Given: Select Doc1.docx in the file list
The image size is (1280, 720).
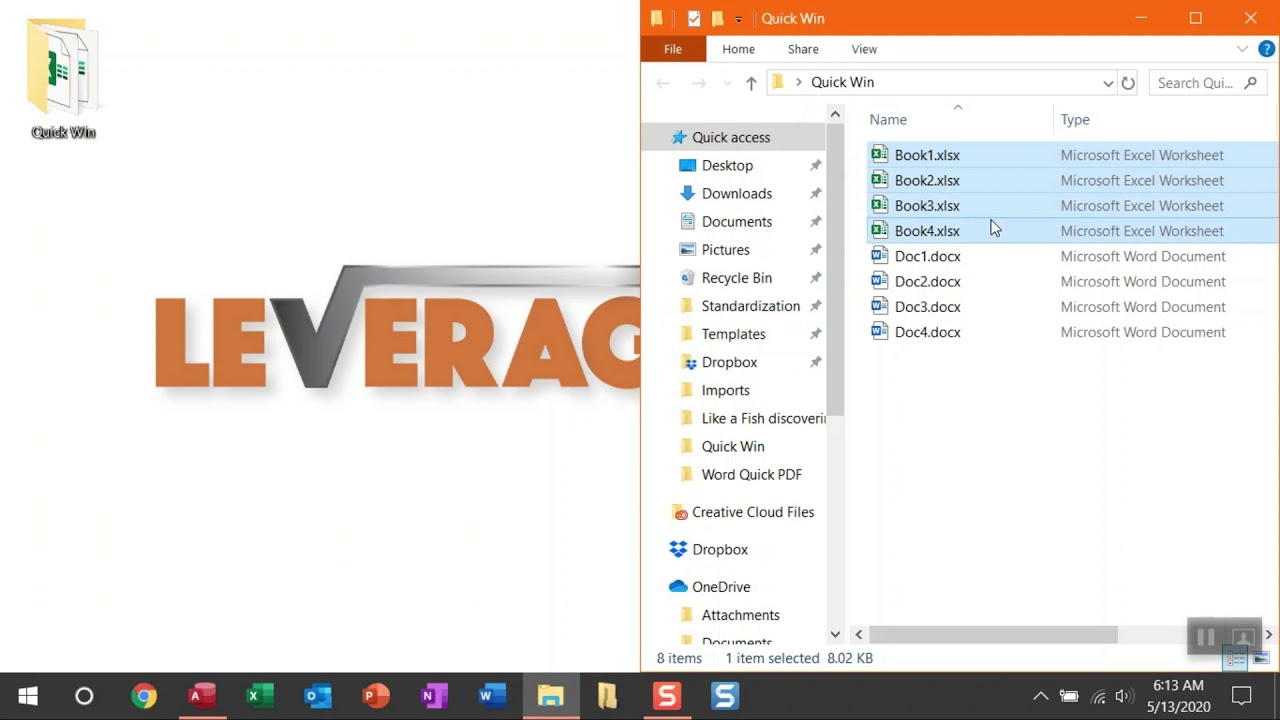Looking at the screenshot, I should [x=927, y=256].
